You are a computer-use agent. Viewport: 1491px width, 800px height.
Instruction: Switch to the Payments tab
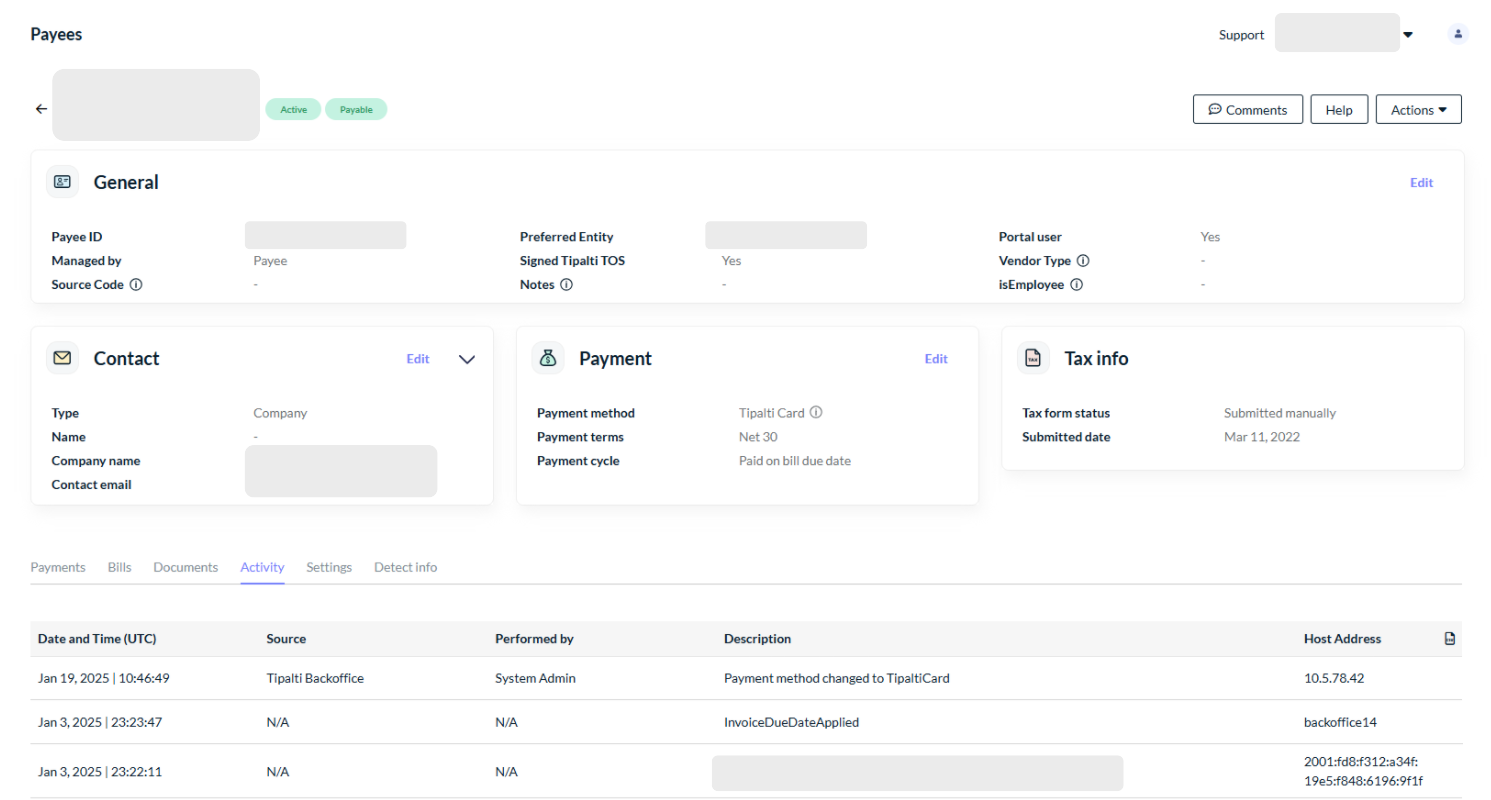point(58,567)
